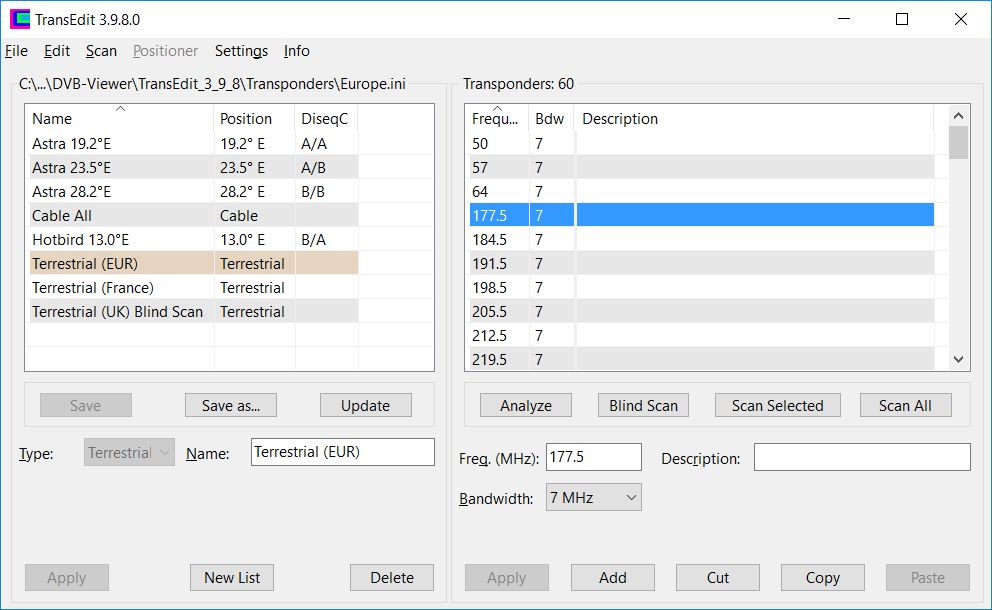This screenshot has height=610, width=992.
Task: Click the Name column header to sort
Action: [x=120, y=118]
